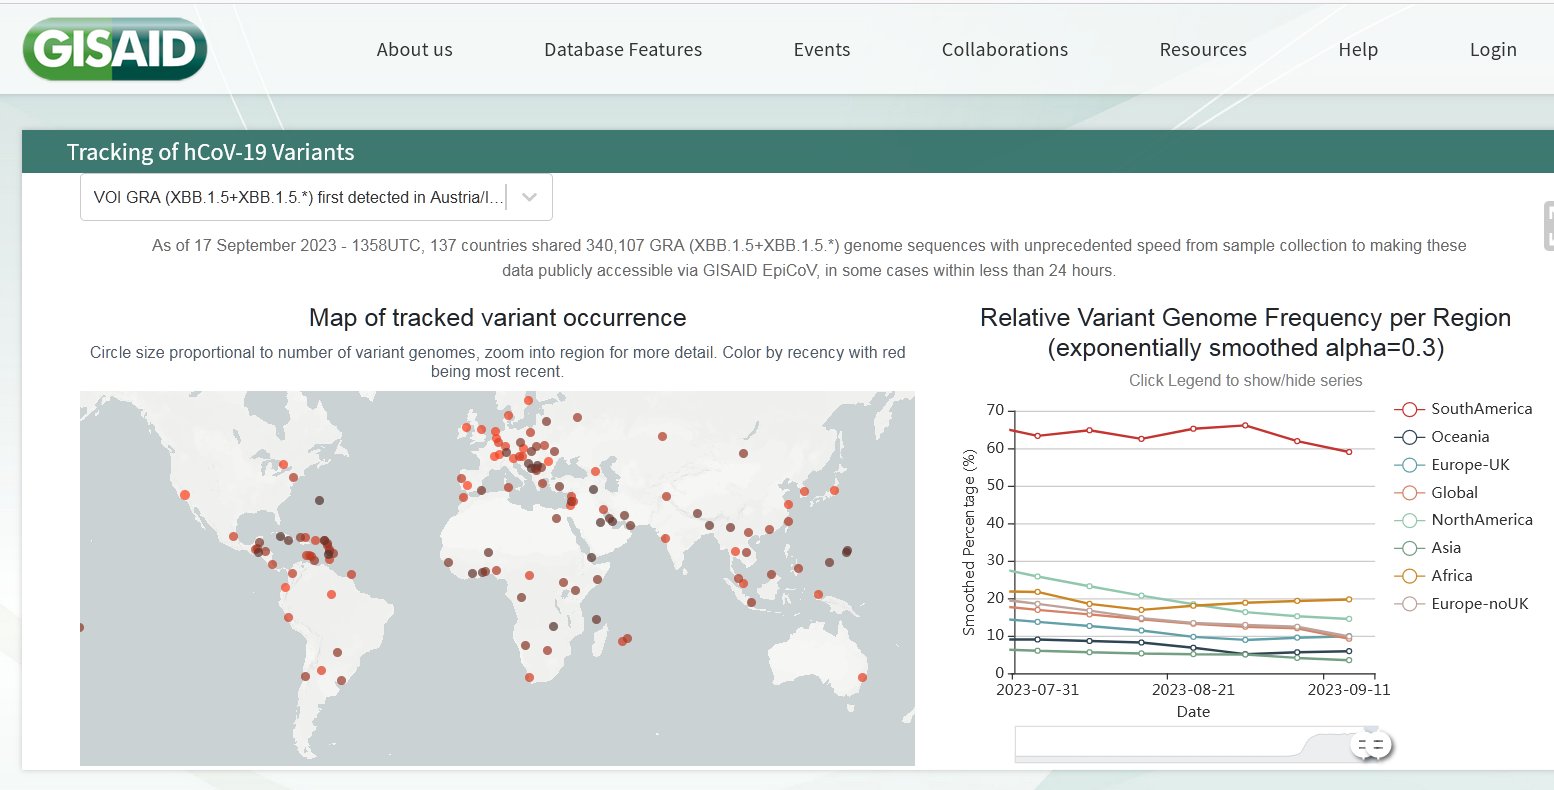Click the partially hidden icon at right edge

tap(1548, 225)
